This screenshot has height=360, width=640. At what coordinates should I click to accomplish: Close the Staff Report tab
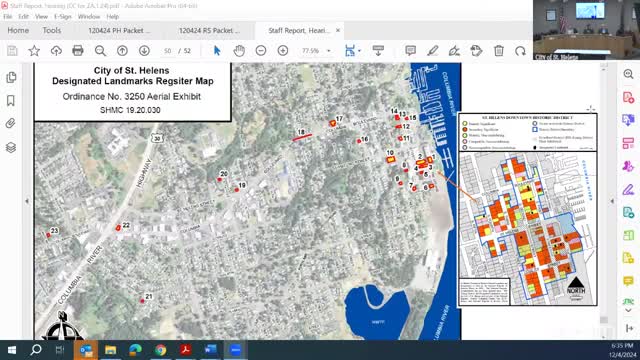click(338, 30)
